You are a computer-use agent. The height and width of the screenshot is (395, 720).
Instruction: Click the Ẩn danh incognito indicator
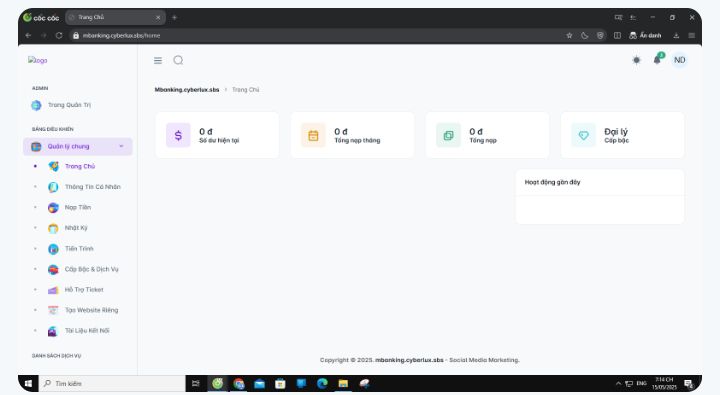tap(645, 35)
